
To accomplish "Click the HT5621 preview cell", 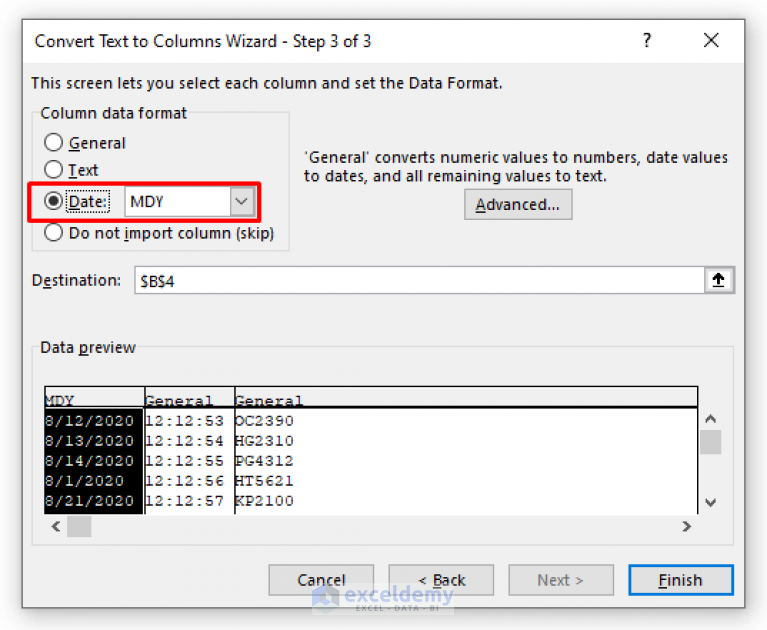I will 264,481.
